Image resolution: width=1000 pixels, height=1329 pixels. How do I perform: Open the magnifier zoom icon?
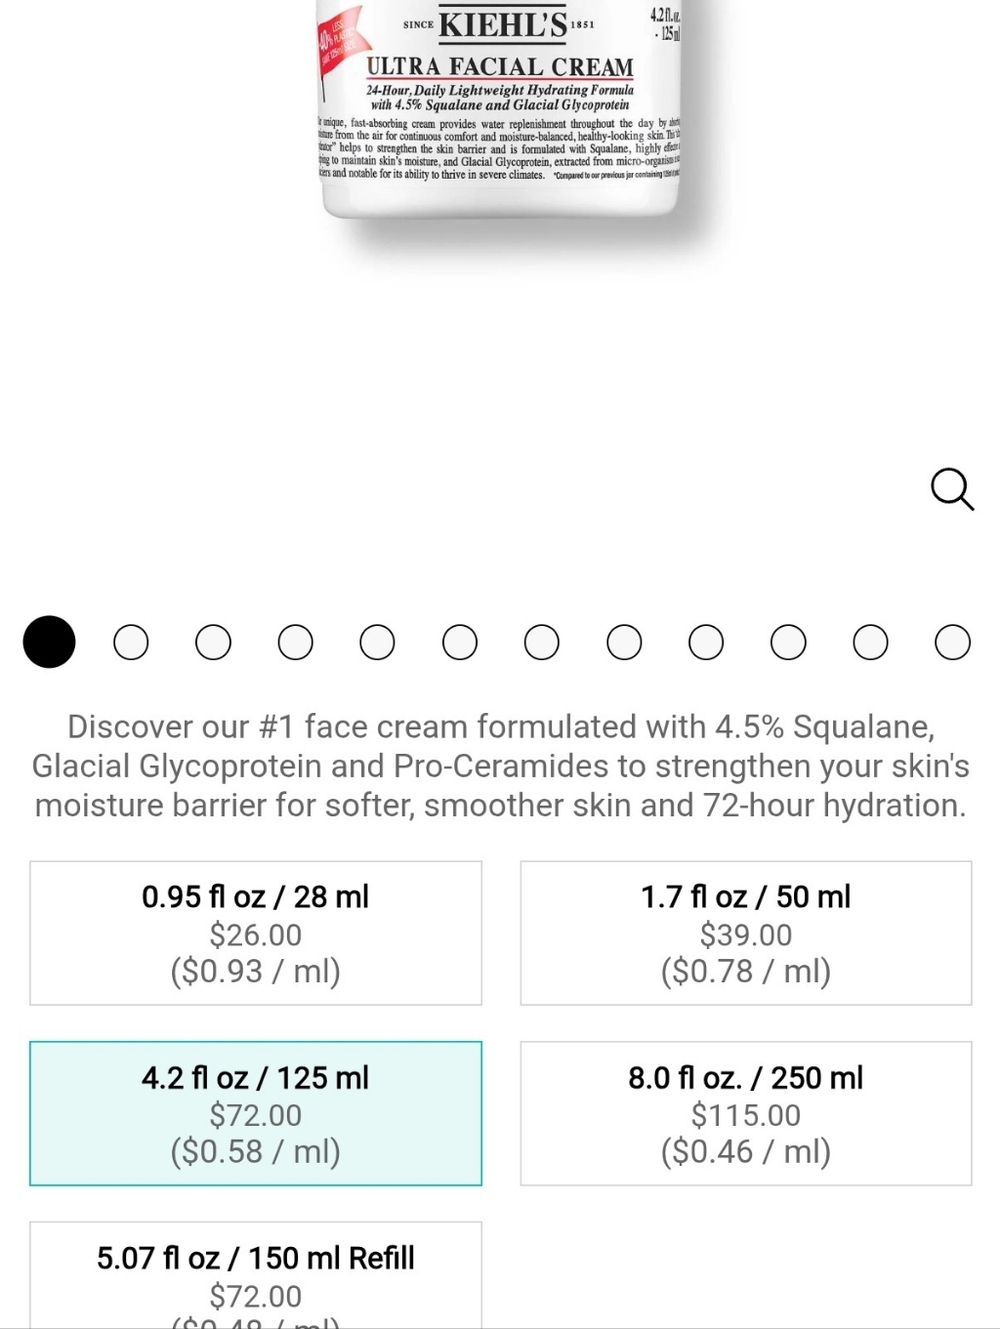pyautogui.click(x=951, y=489)
